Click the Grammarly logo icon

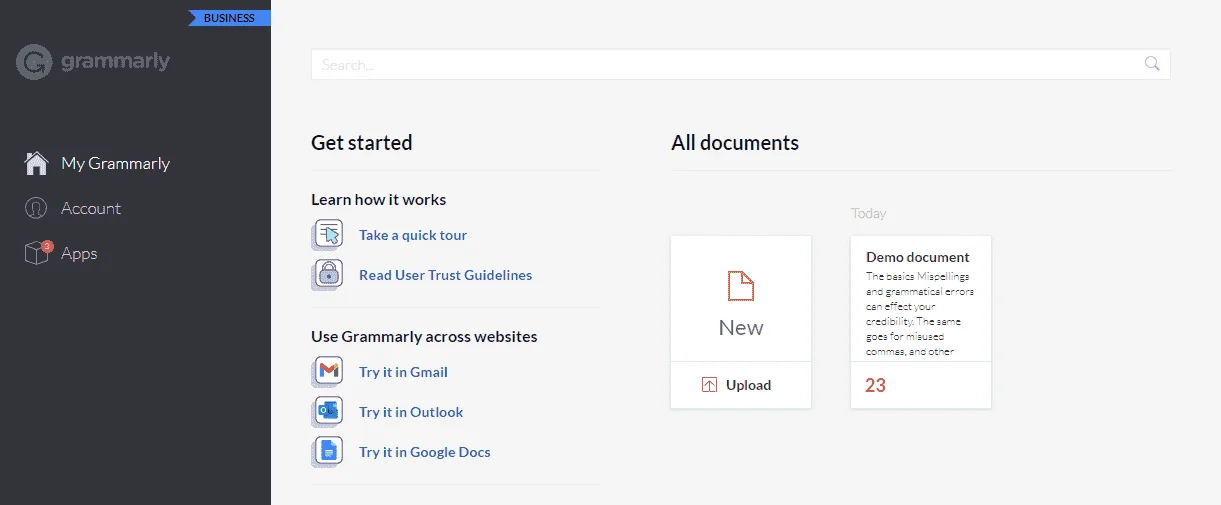pos(34,62)
